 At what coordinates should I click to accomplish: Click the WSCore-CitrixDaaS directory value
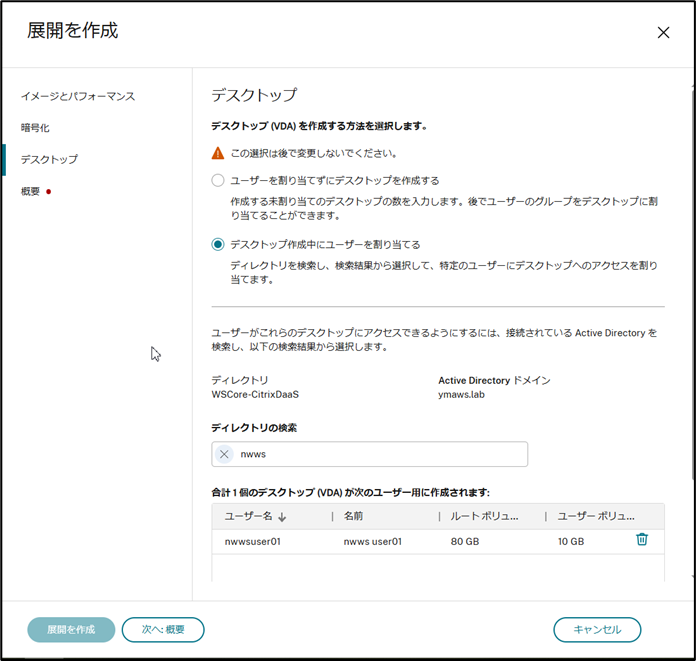pyautogui.click(x=255, y=394)
